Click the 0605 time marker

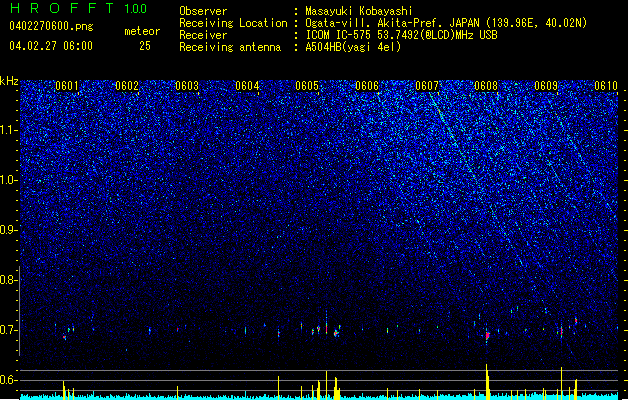pos(307,86)
